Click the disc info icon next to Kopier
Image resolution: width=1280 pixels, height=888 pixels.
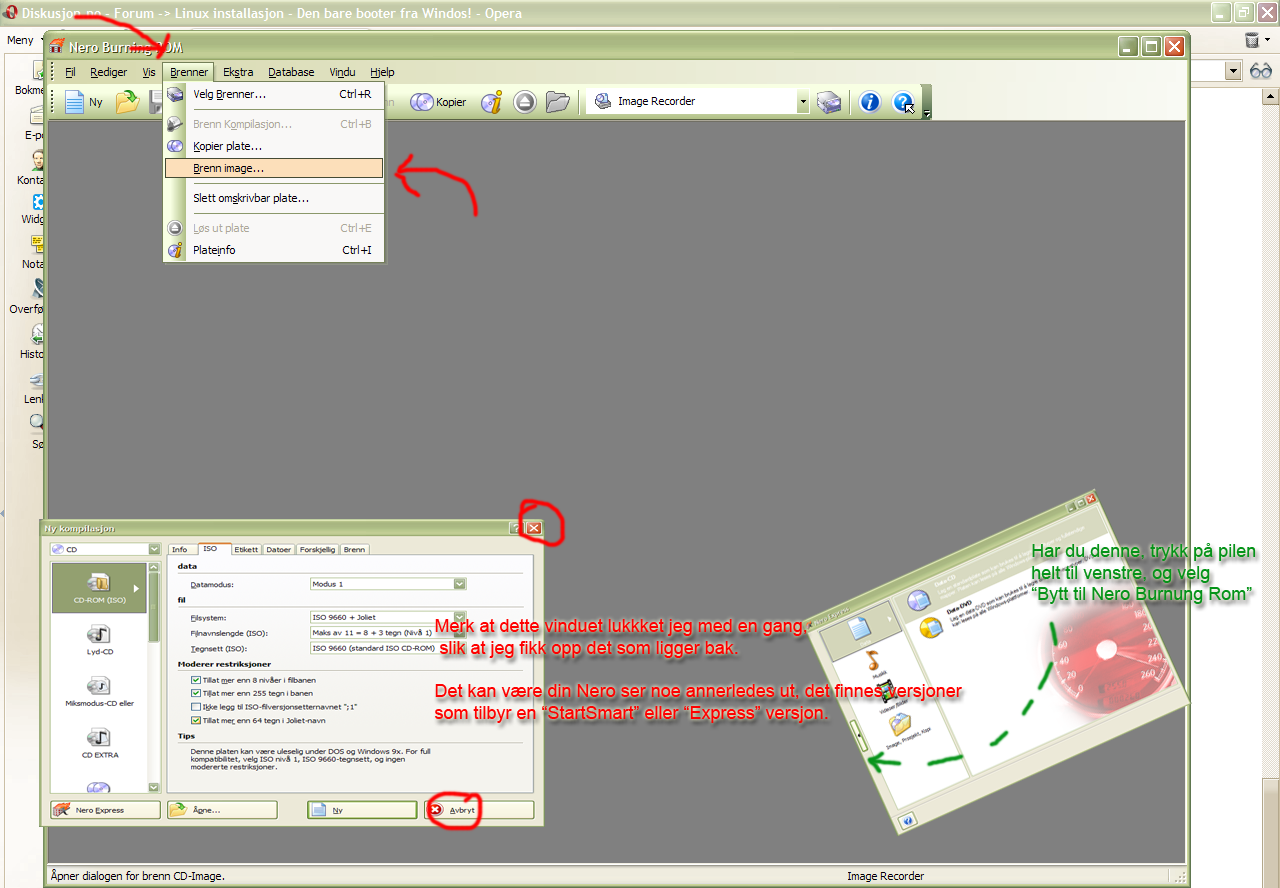click(x=491, y=102)
